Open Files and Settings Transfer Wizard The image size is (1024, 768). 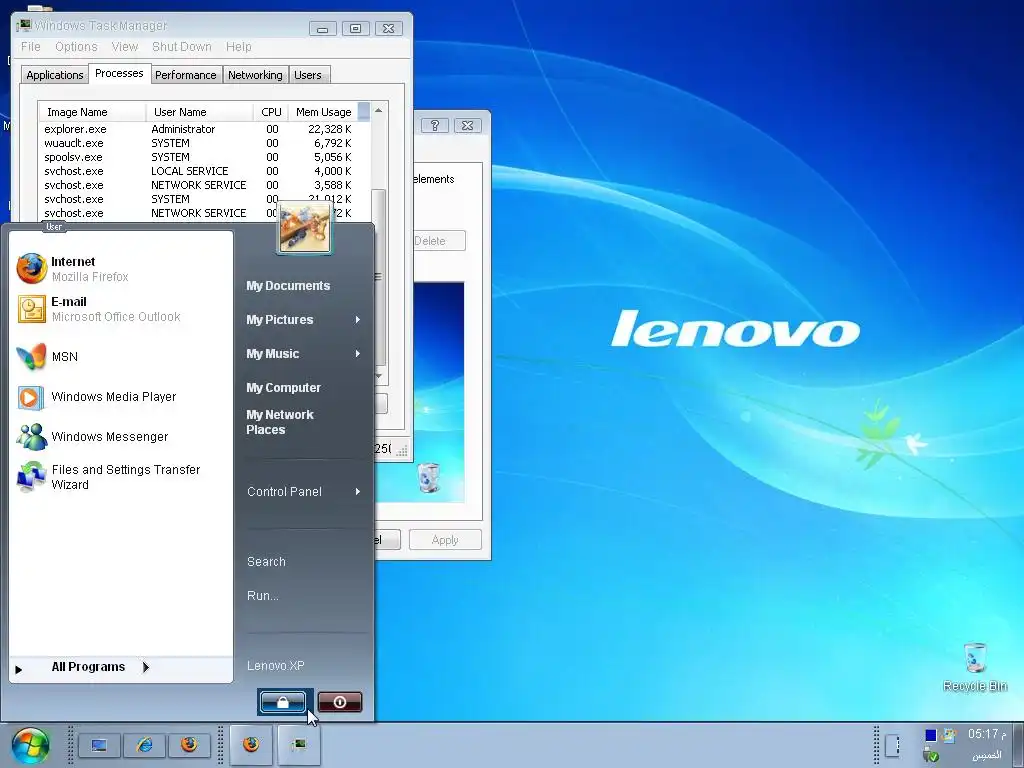pyautogui.click(x=108, y=477)
